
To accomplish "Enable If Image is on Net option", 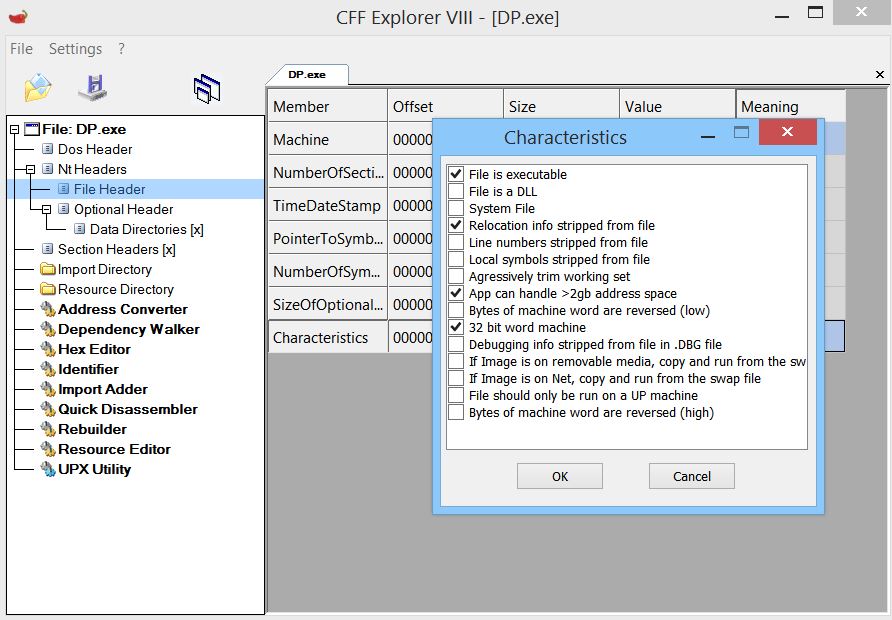I will pyautogui.click(x=456, y=378).
